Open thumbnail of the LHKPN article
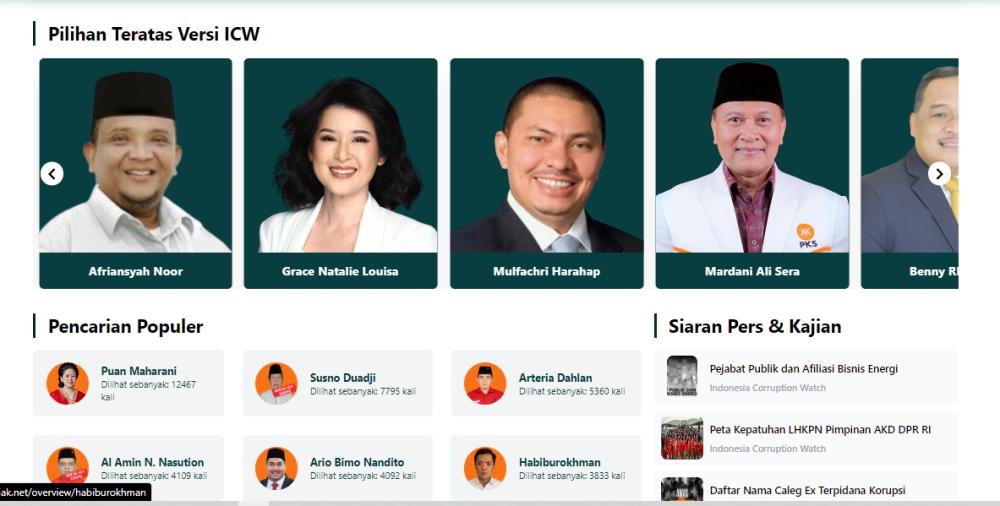The width and height of the screenshot is (1000, 506). pyautogui.click(x=682, y=438)
